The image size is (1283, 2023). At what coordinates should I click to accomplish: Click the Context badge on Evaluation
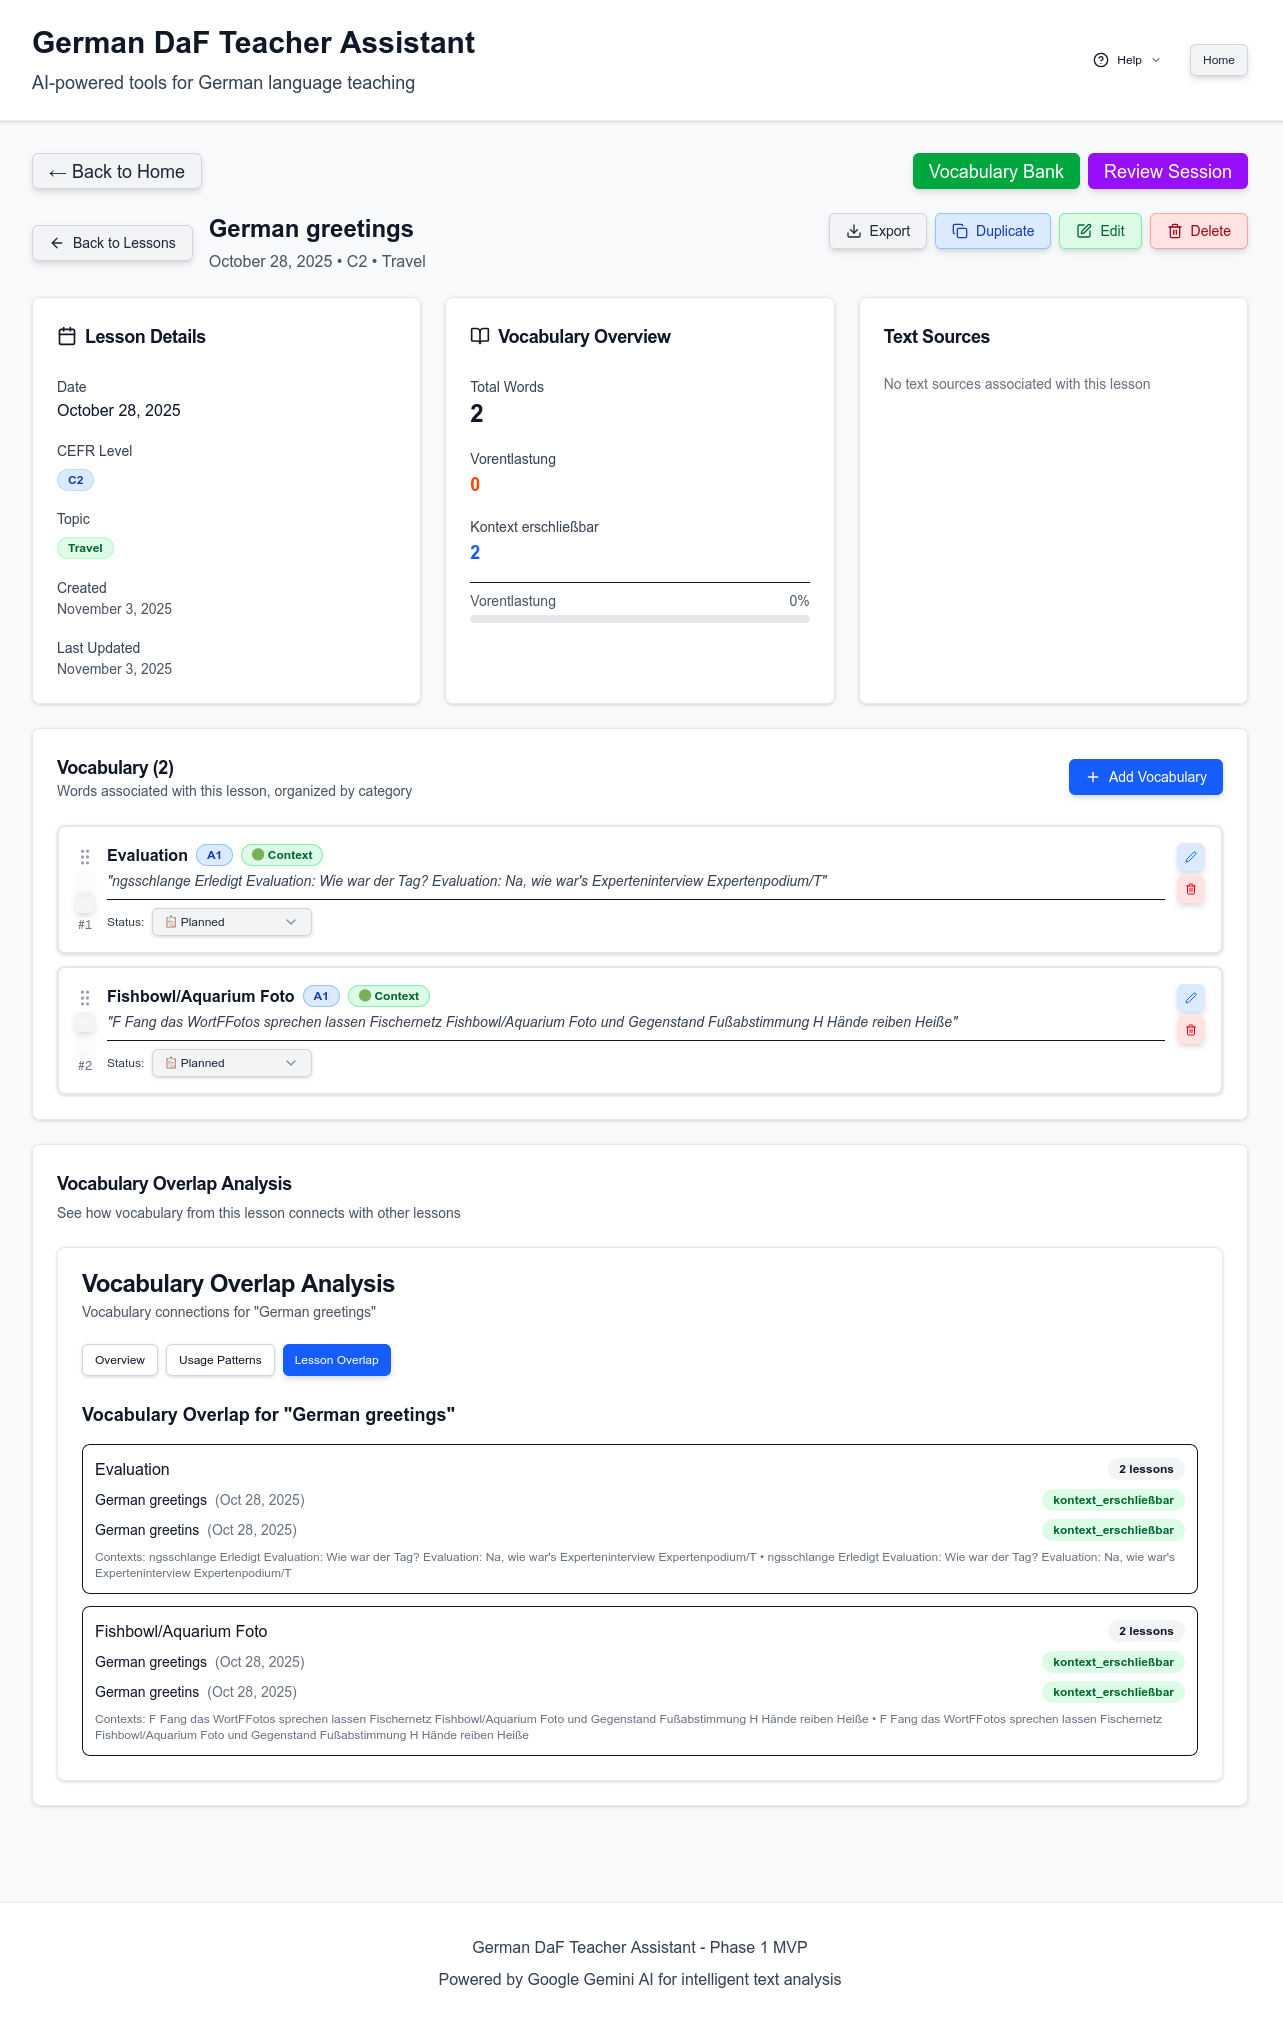click(x=282, y=855)
